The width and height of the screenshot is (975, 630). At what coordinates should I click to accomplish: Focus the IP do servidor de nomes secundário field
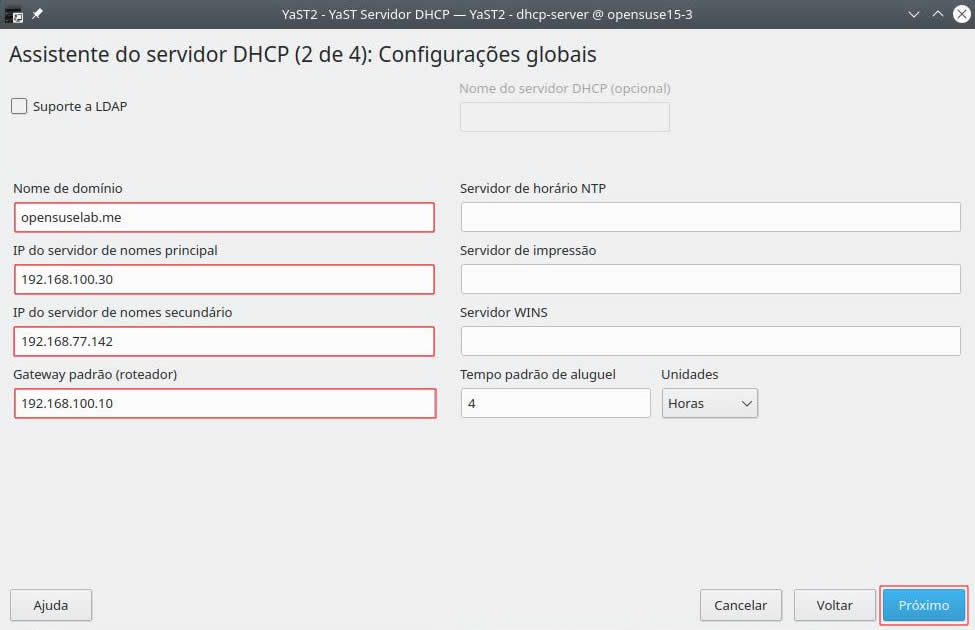(x=224, y=341)
